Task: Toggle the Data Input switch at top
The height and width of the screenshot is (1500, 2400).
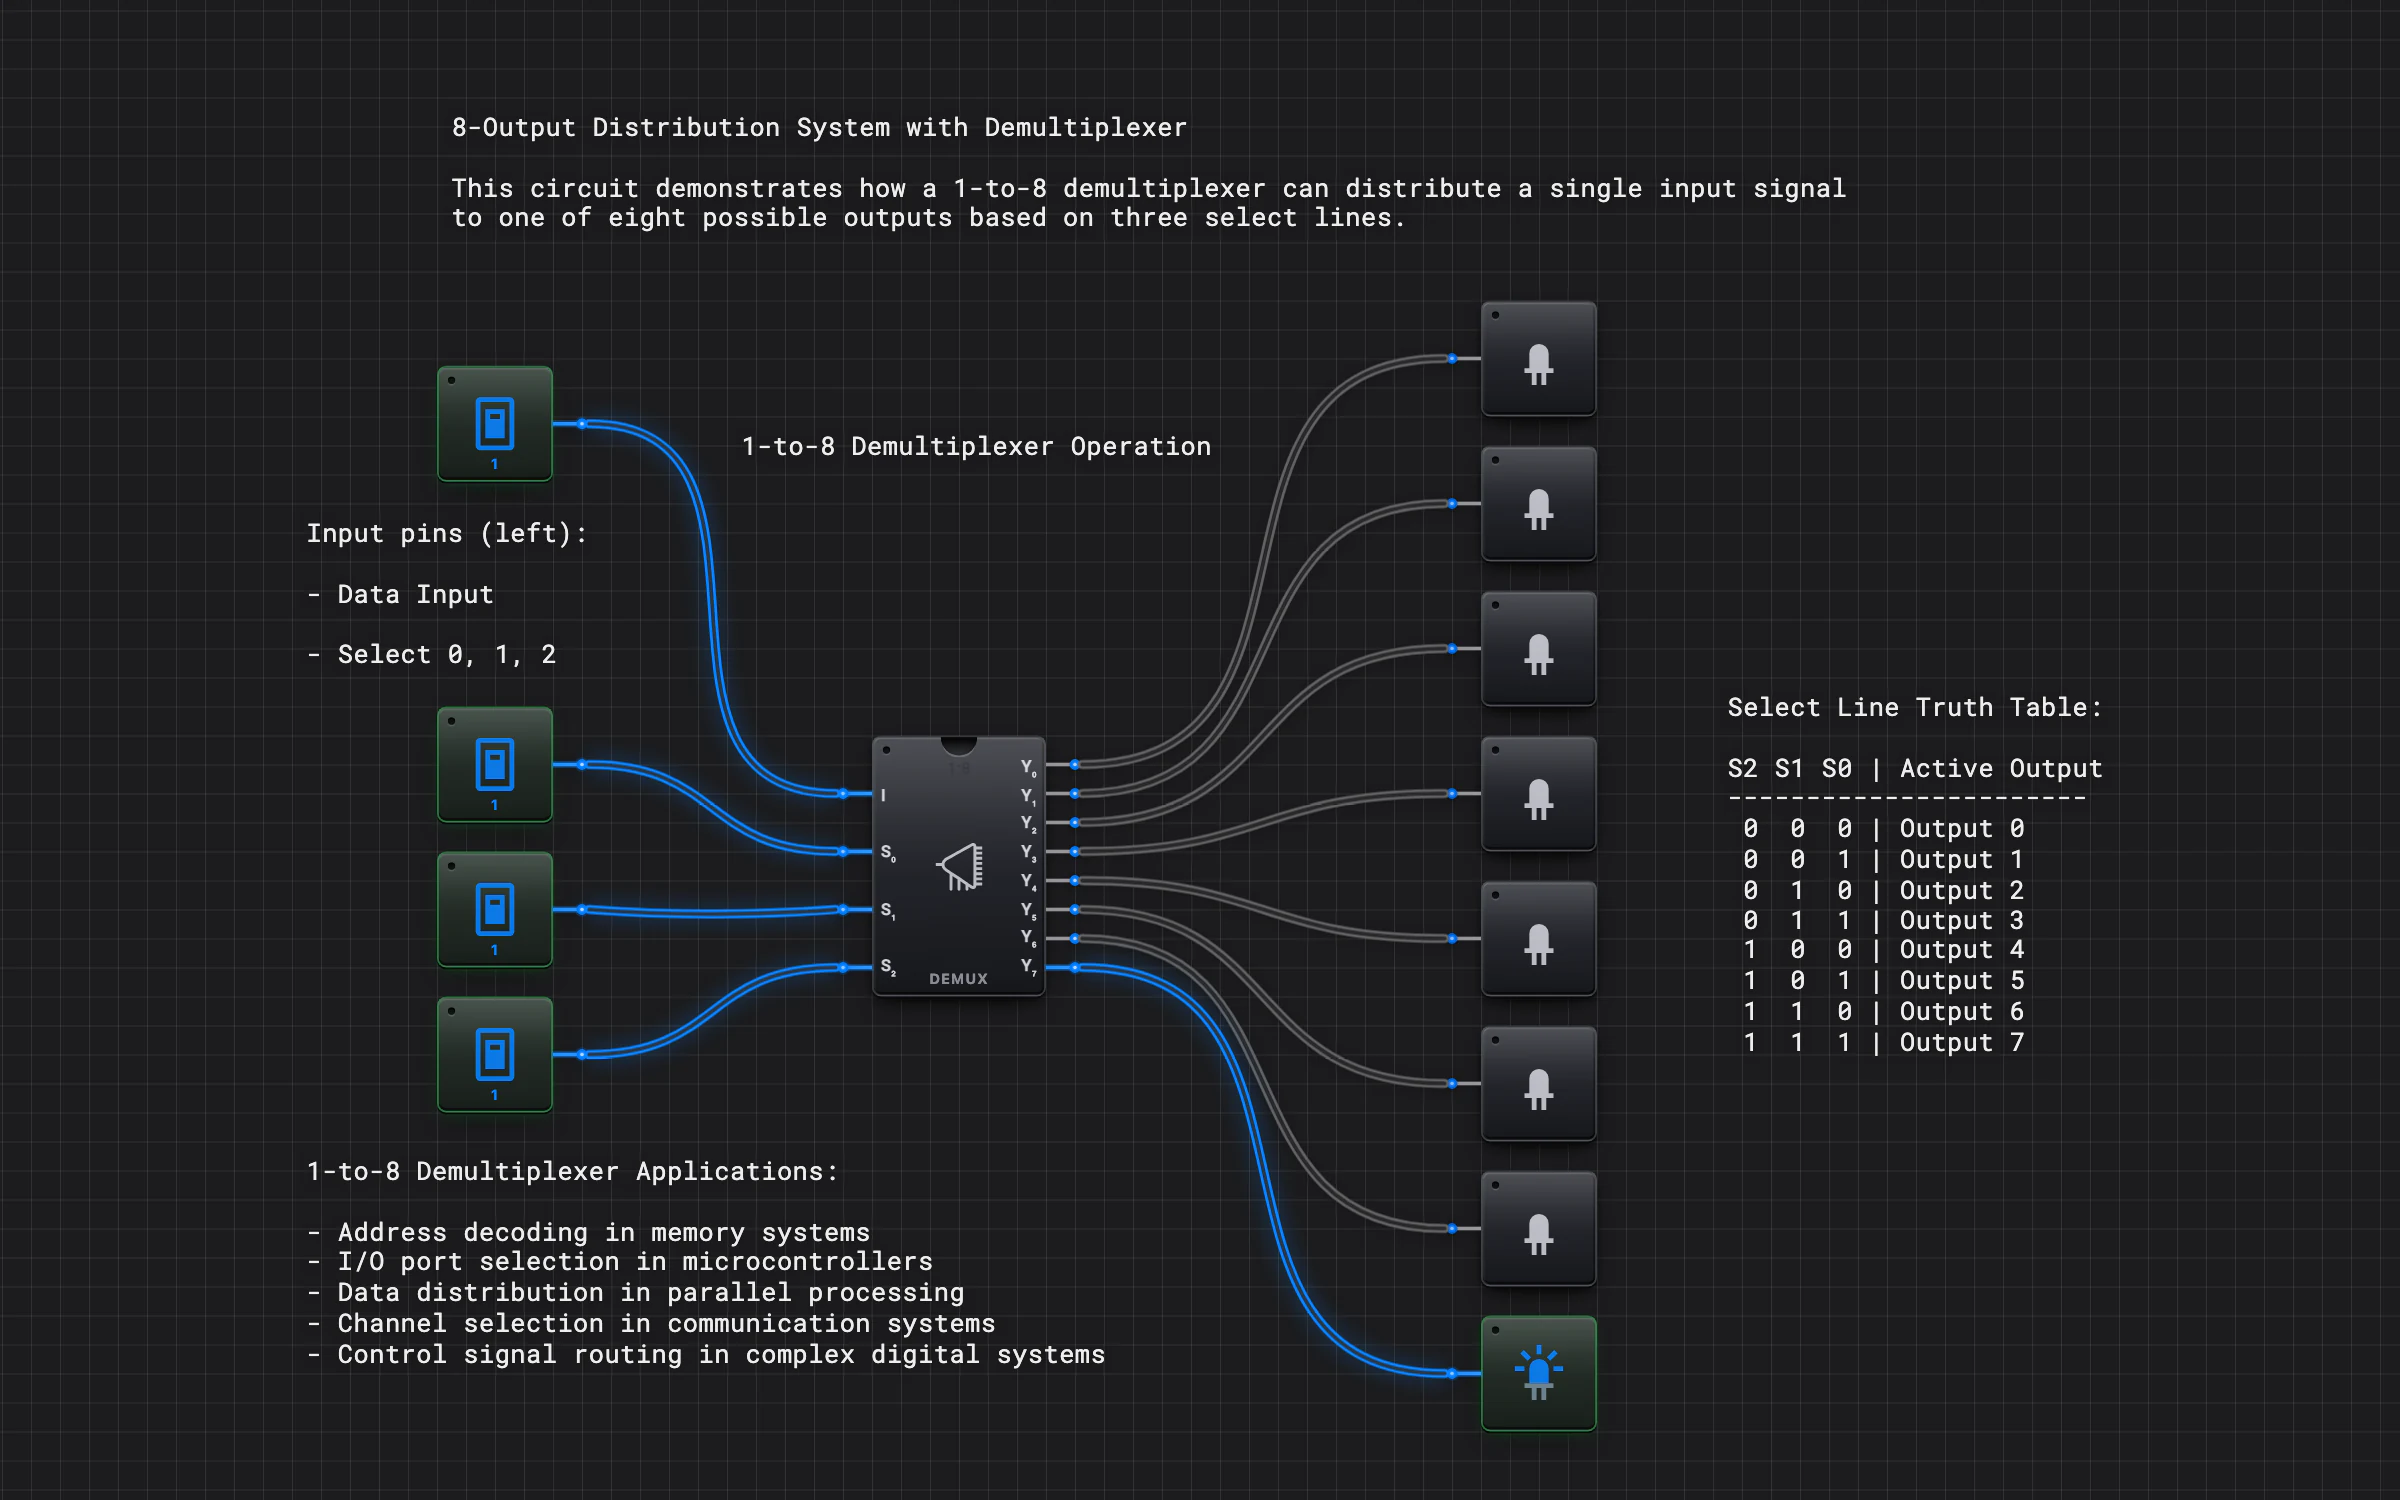Action: point(495,424)
